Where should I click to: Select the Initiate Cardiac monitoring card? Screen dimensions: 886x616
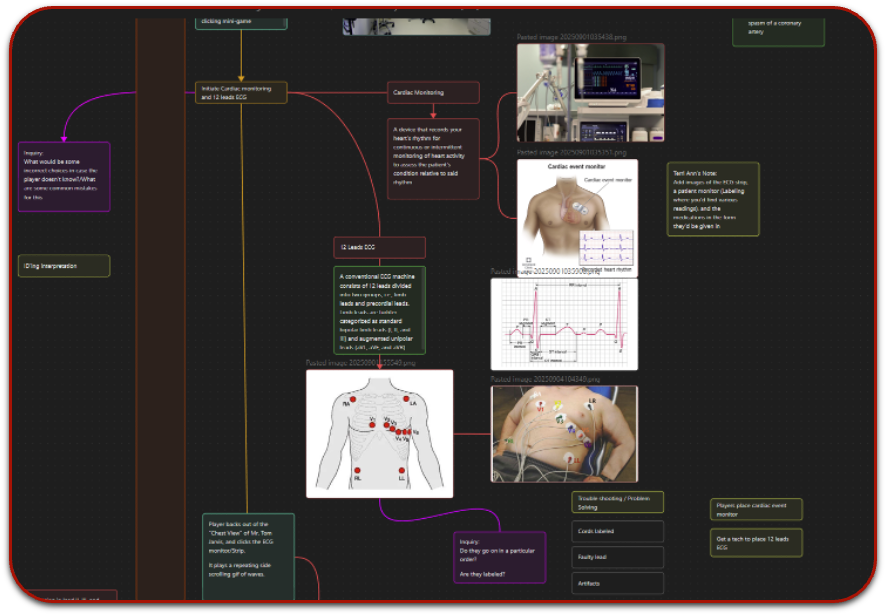tap(241, 93)
